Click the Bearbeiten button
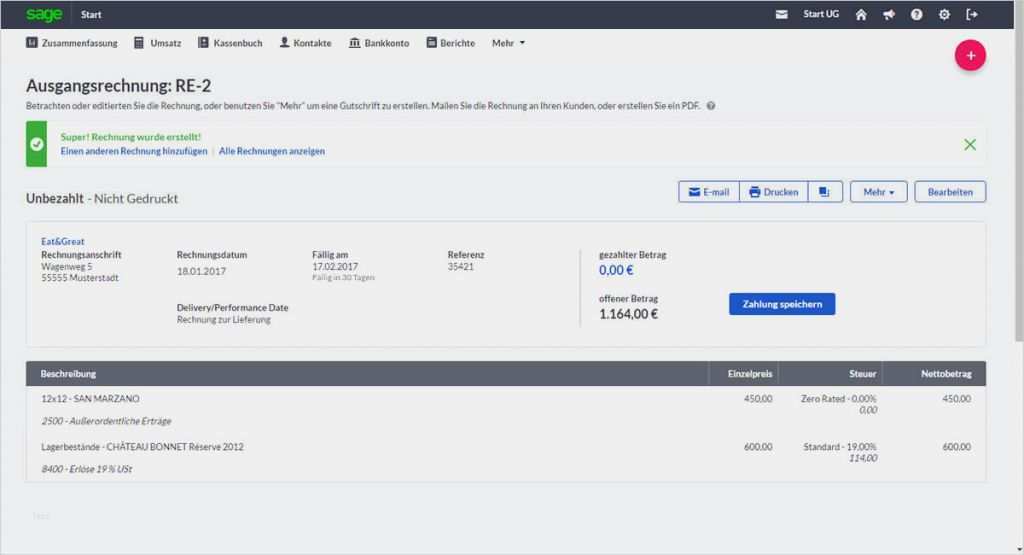Image resolution: width=1024 pixels, height=555 pixels. click(950, 192)
